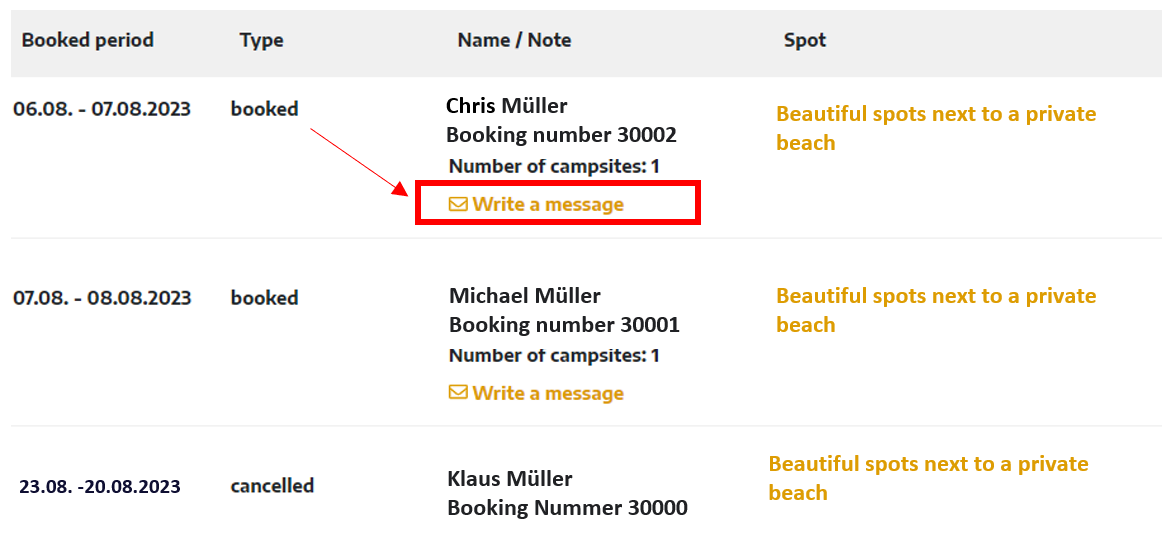1162x540 pixels.
Task: Select the Spot column header
Action: (805, 40)
